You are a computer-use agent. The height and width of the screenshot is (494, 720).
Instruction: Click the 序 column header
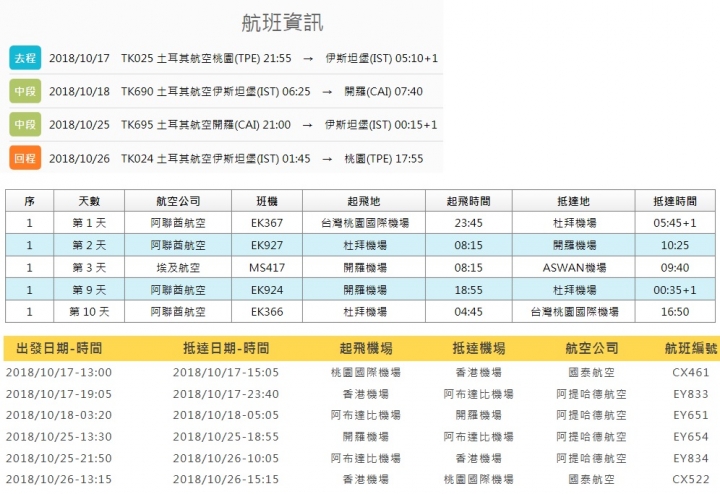click(x=29, y=201)
